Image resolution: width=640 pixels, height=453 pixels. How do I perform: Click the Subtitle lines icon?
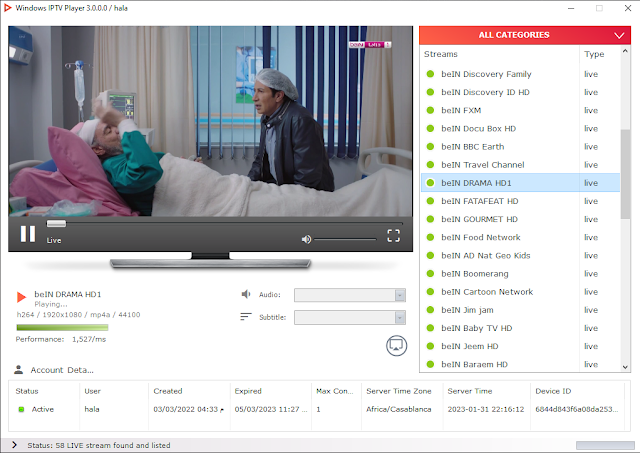click(246, 317)
